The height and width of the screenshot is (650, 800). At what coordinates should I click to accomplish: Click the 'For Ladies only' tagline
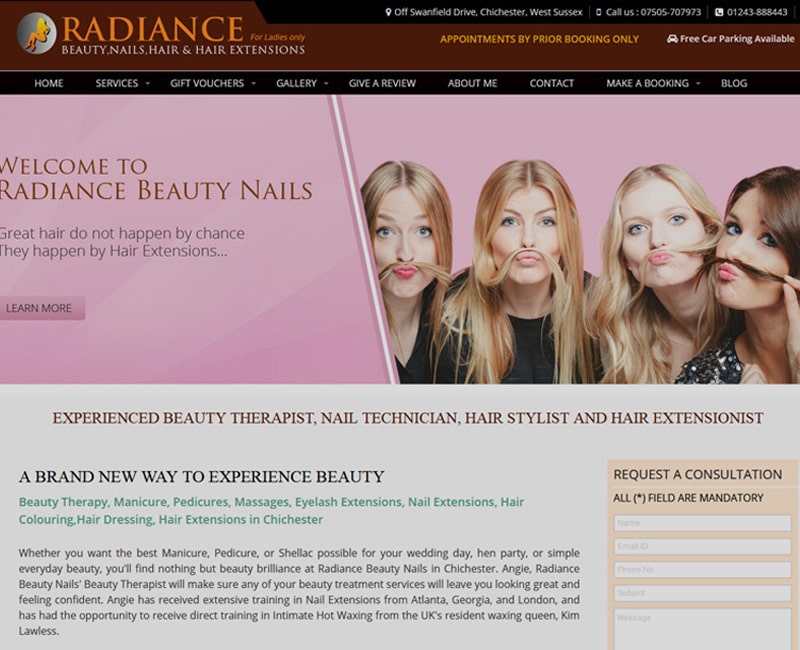tap(278, 37)
